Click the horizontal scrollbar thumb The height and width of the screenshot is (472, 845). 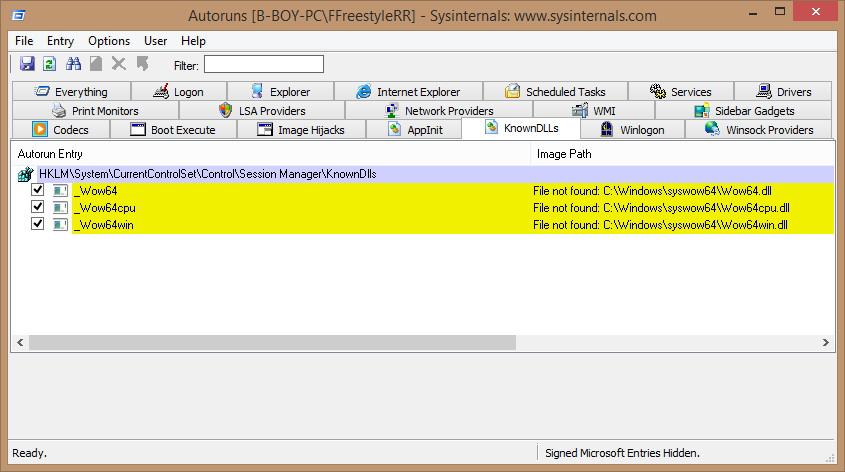[272, 343]
